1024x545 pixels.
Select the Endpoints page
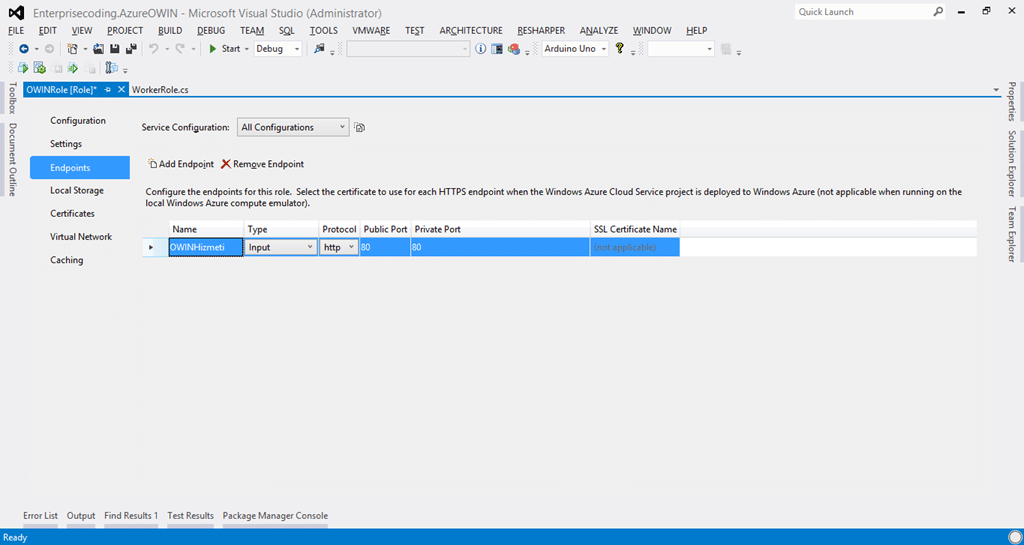point(80,168)
